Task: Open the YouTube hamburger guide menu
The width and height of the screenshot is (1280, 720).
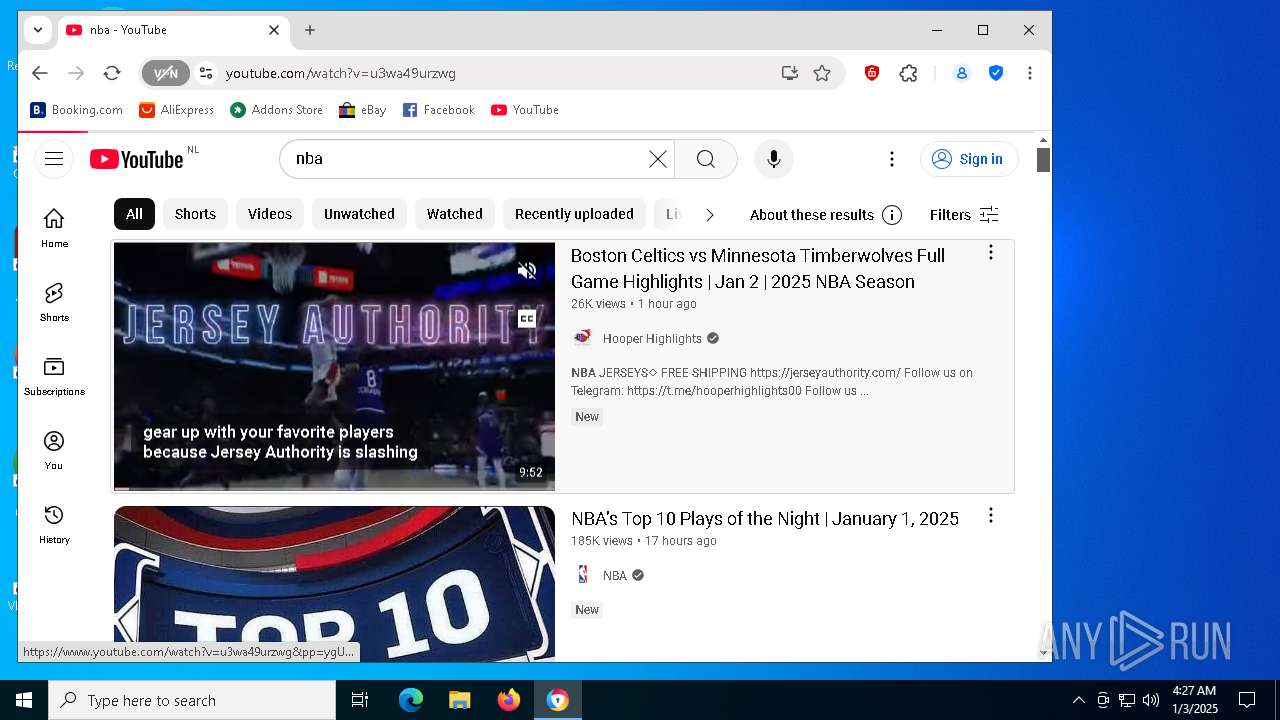Action: pos(54,159)
